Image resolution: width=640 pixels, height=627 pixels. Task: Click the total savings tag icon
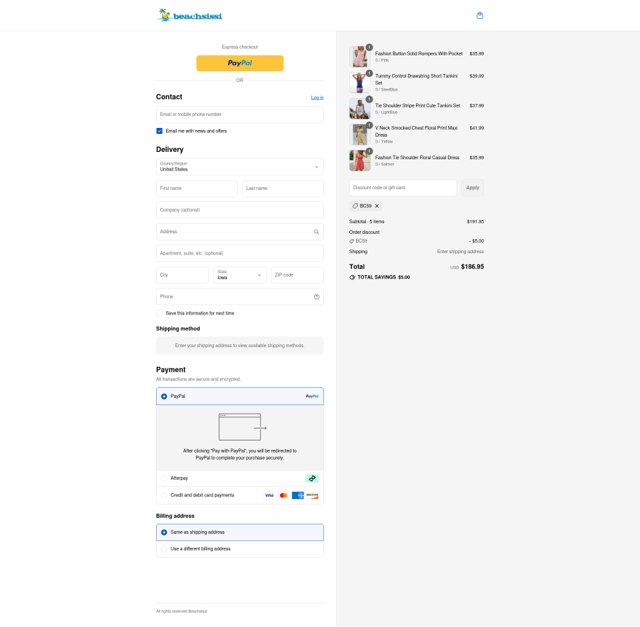(x=352, y=277)
